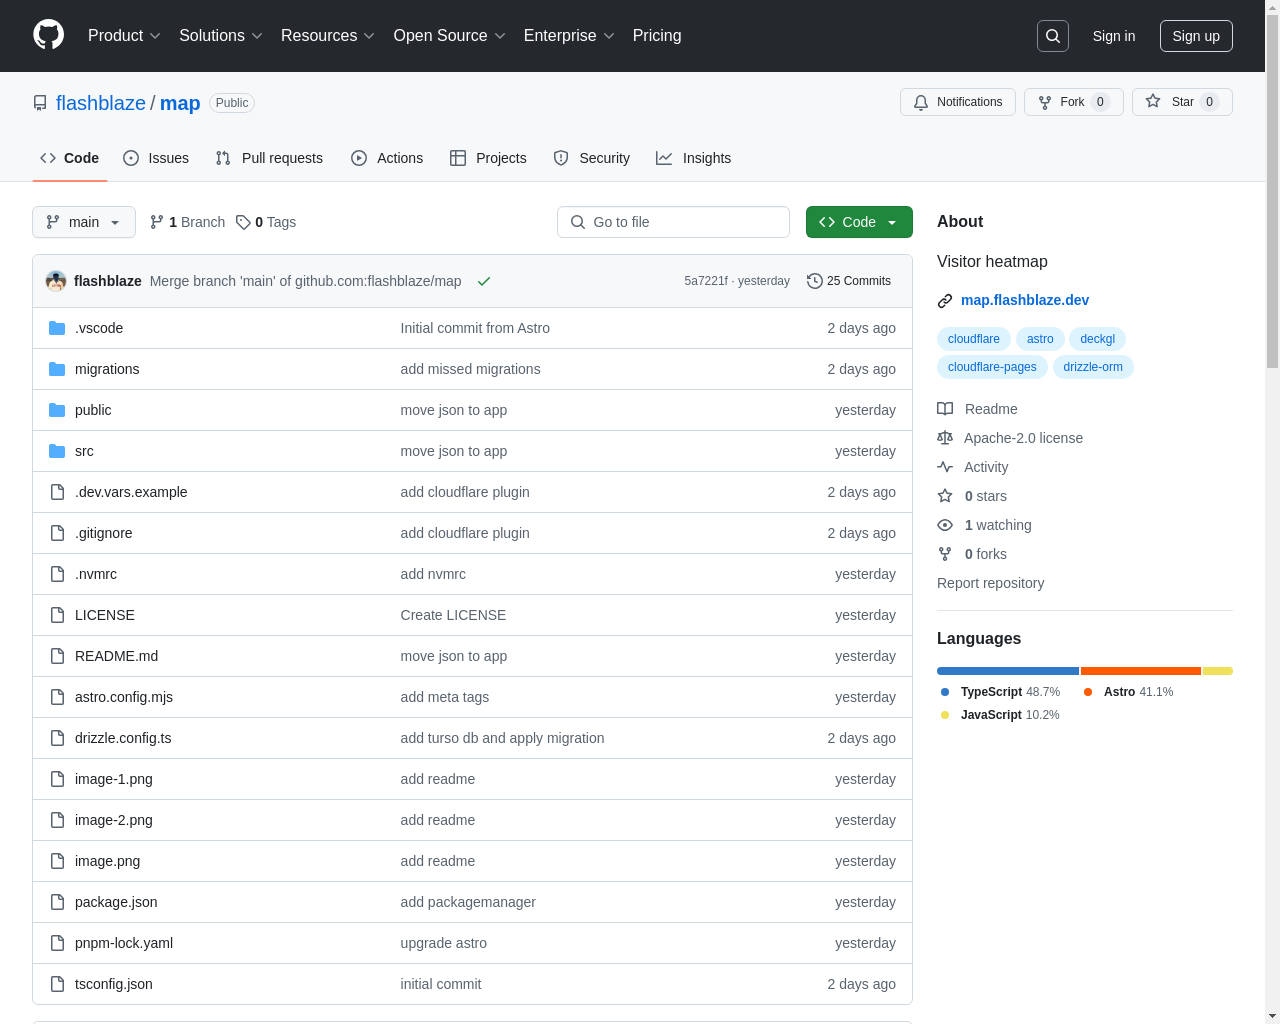Click the star icon in Star button
Screen dimensions: 1280x1024
pyautogui.click(x=1153, y=102)
